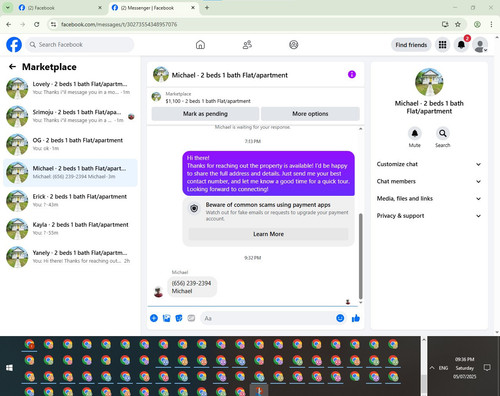Open Lovely conversation in list

click(70, 88)
